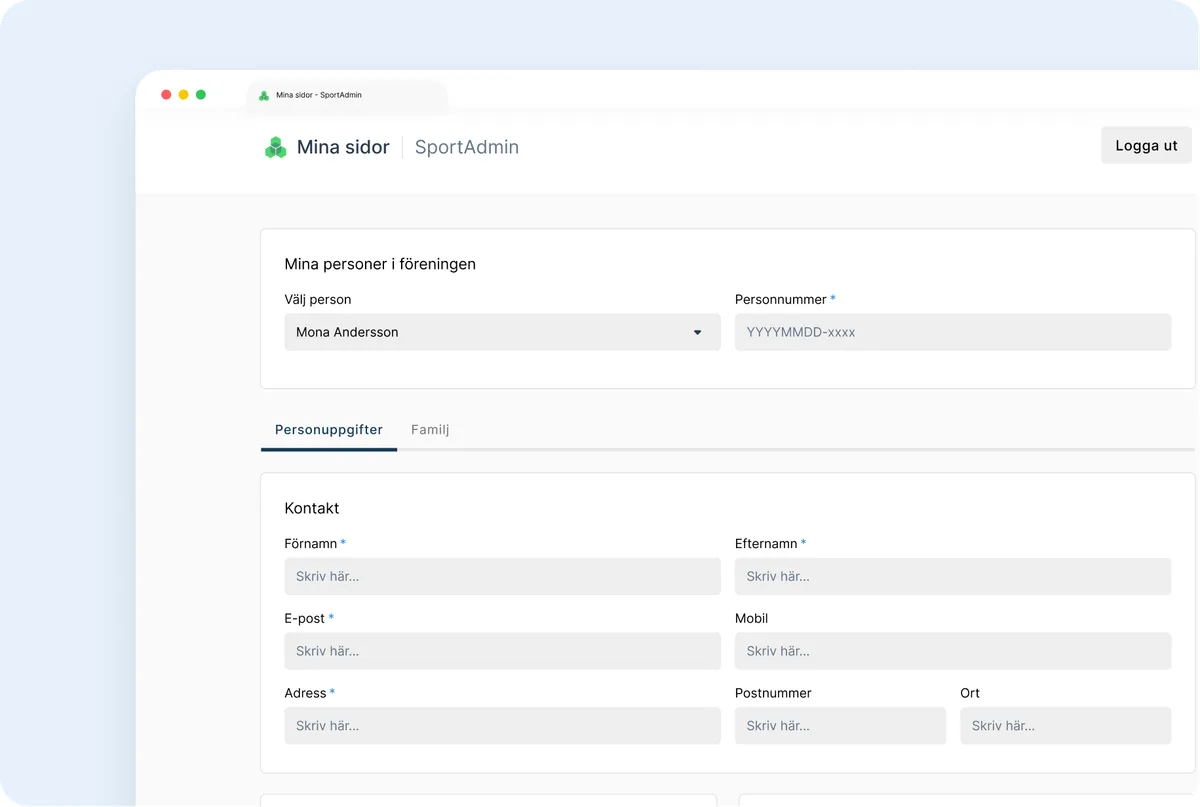
Task: Click the favicon in the browser tab
Action: 264,95
